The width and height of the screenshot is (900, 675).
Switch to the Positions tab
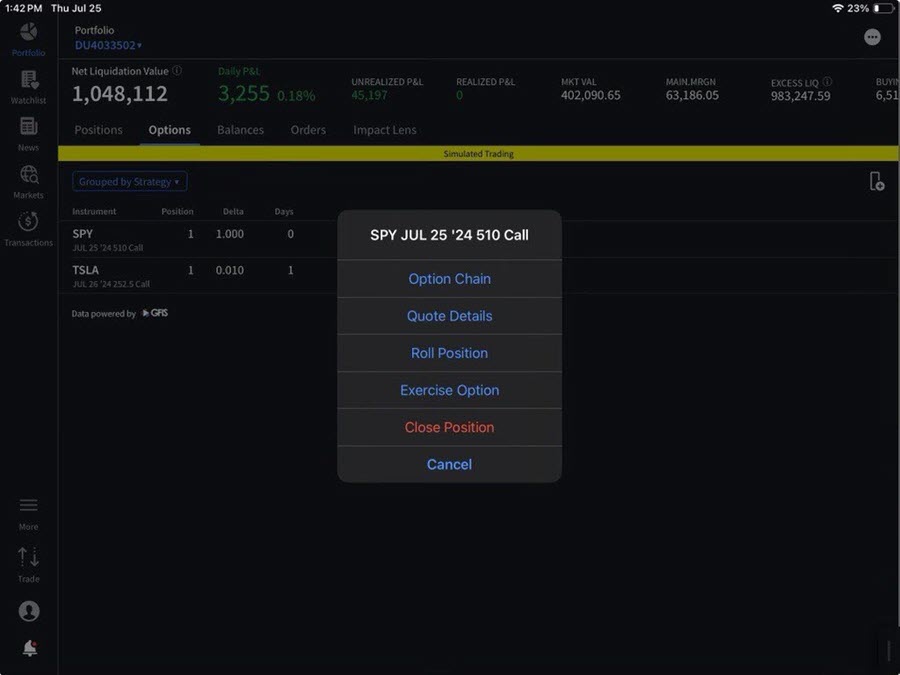tap(97, 130)
